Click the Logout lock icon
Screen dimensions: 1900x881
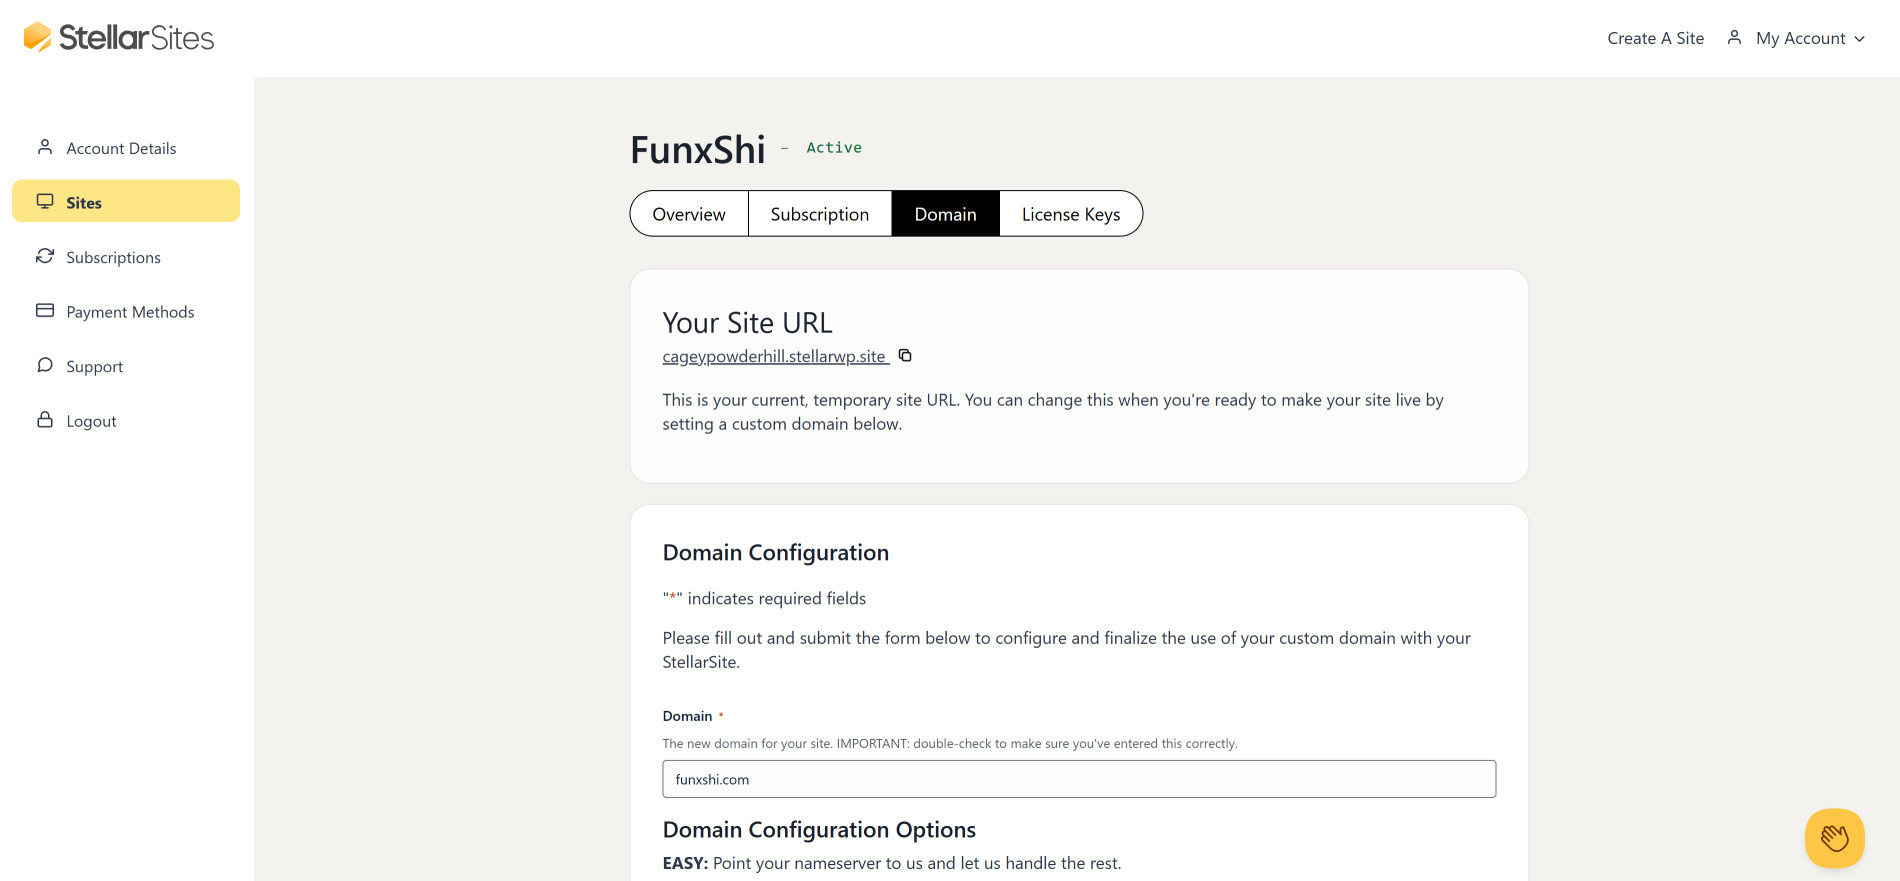[45, 419]
